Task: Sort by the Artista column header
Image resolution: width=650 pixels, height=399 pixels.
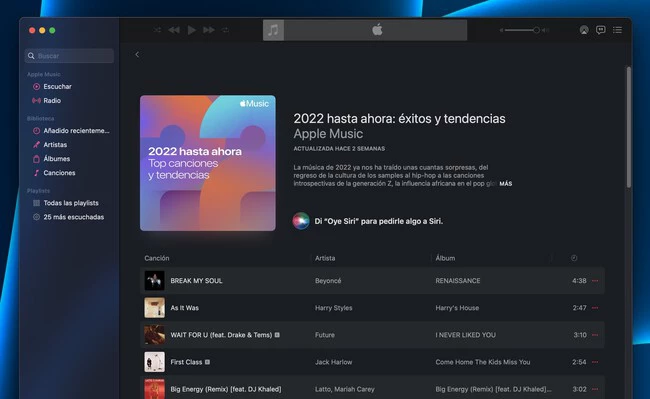Action: 325,258
